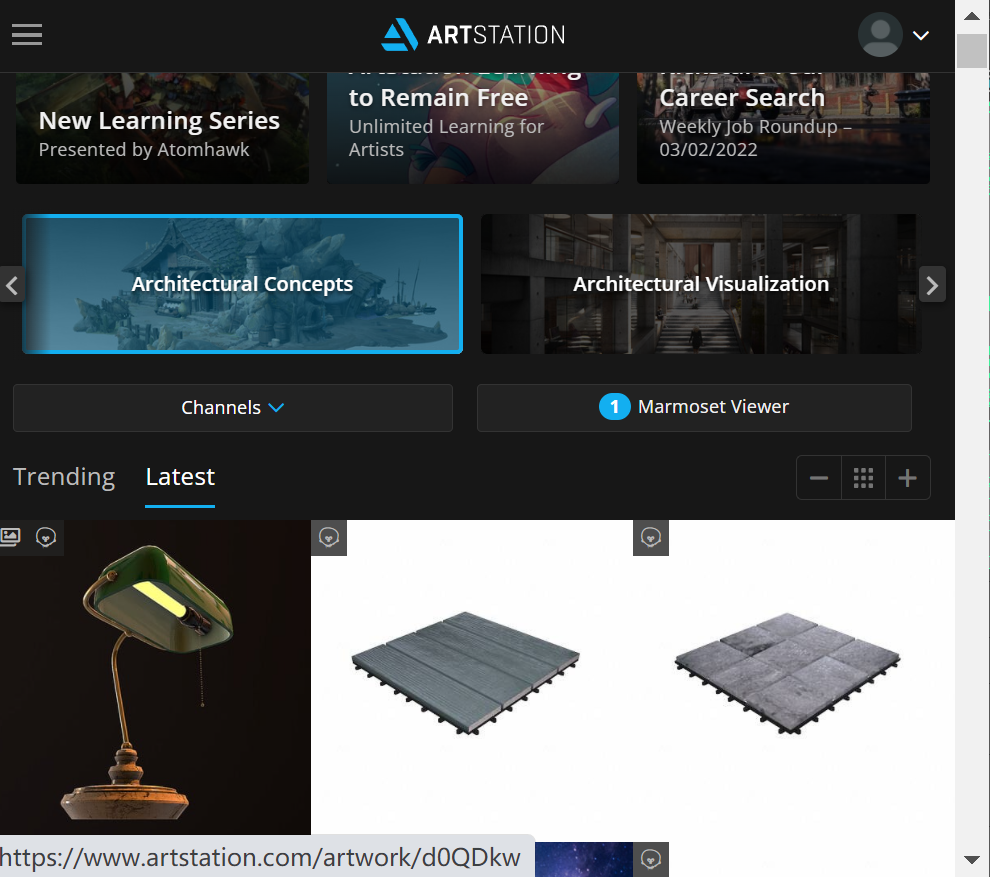Click the multi-image icon on the lamp thumbnail
The width and height of the screenshot is (990, 877).
[10, 537]
